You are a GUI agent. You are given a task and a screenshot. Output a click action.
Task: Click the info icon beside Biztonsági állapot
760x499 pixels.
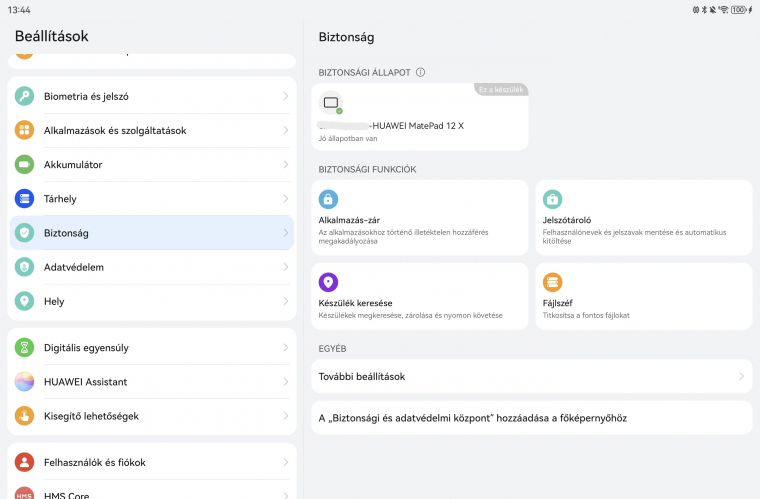click(421, 73)
